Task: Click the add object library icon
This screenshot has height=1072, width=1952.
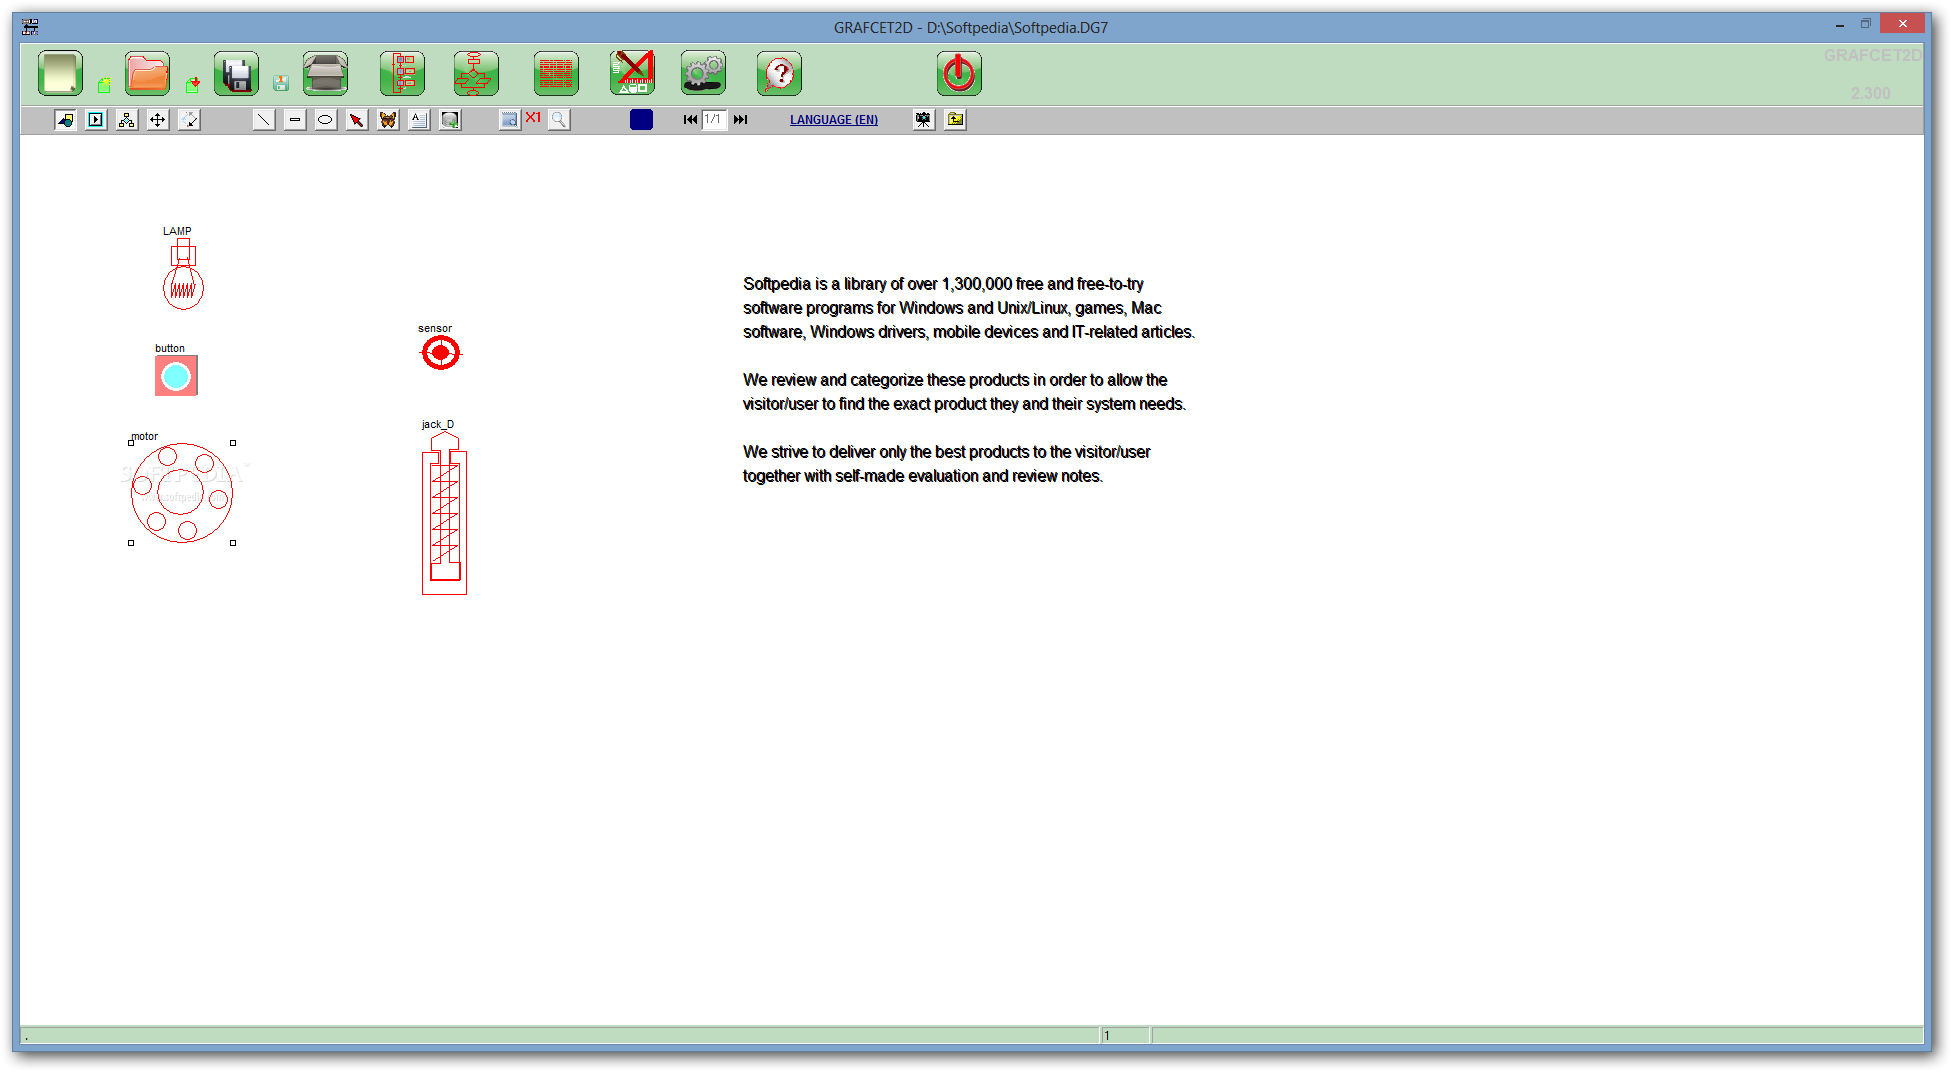Action: [x=450, y=120]
